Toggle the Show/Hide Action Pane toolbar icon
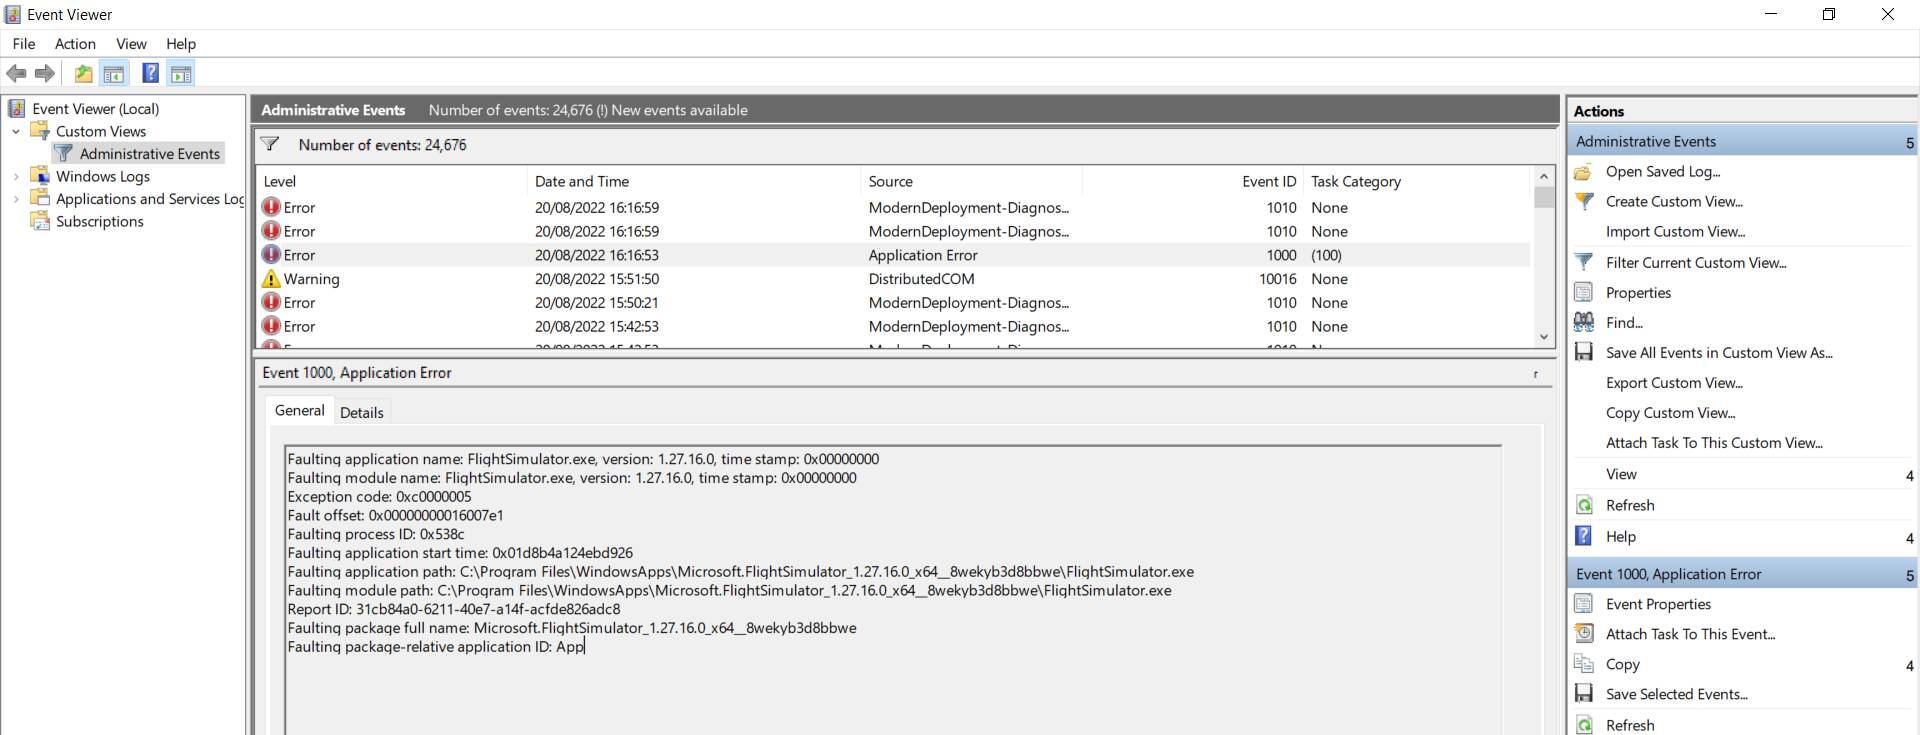The width and height of the screenshot is (1920, 735). coord(181,73)
